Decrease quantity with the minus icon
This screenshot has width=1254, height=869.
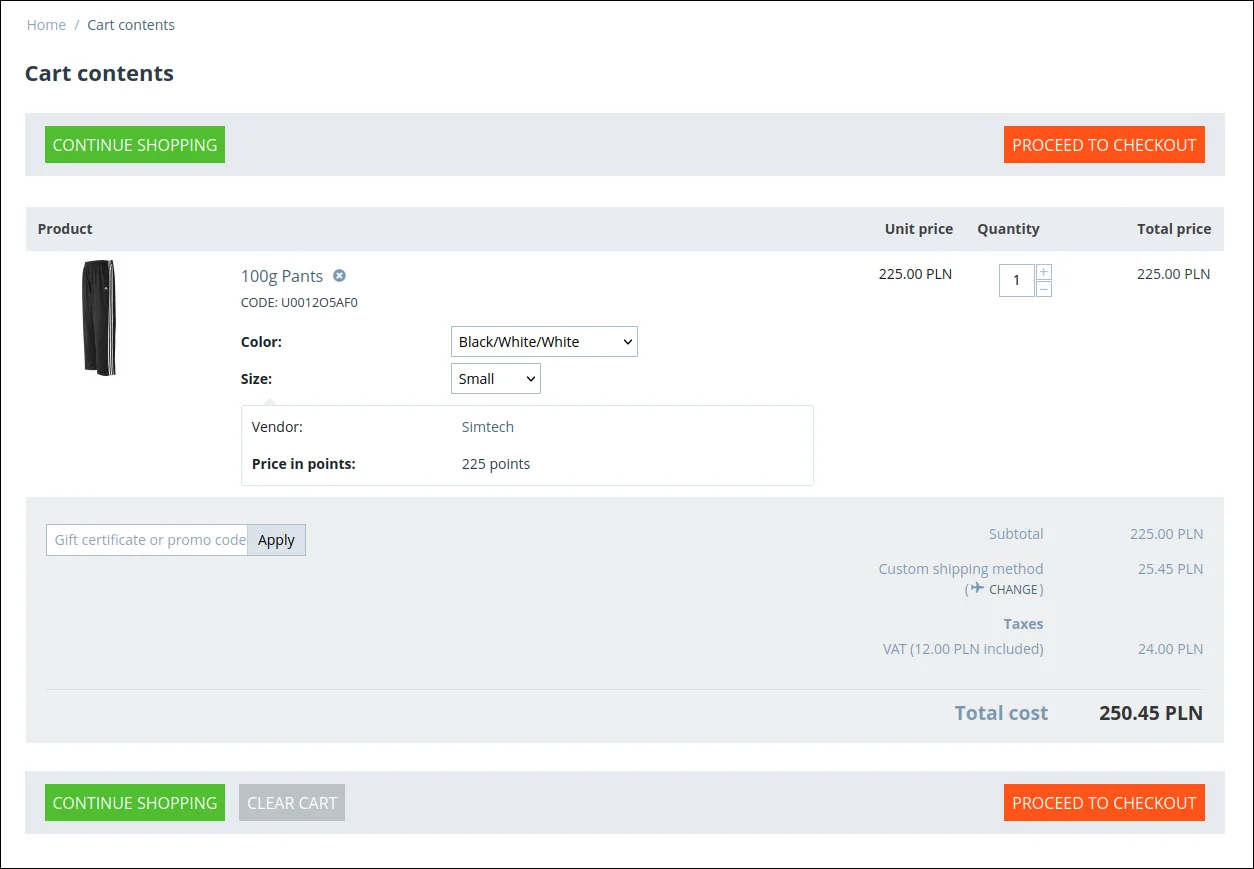(1044, 289)
